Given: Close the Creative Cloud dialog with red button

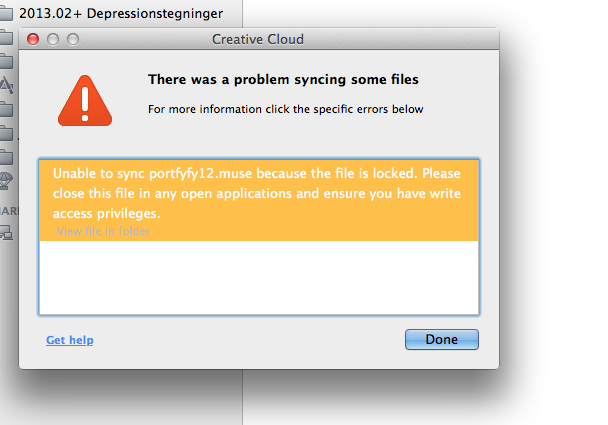Looking at the screenshot, I should click(x=33, y=39).
